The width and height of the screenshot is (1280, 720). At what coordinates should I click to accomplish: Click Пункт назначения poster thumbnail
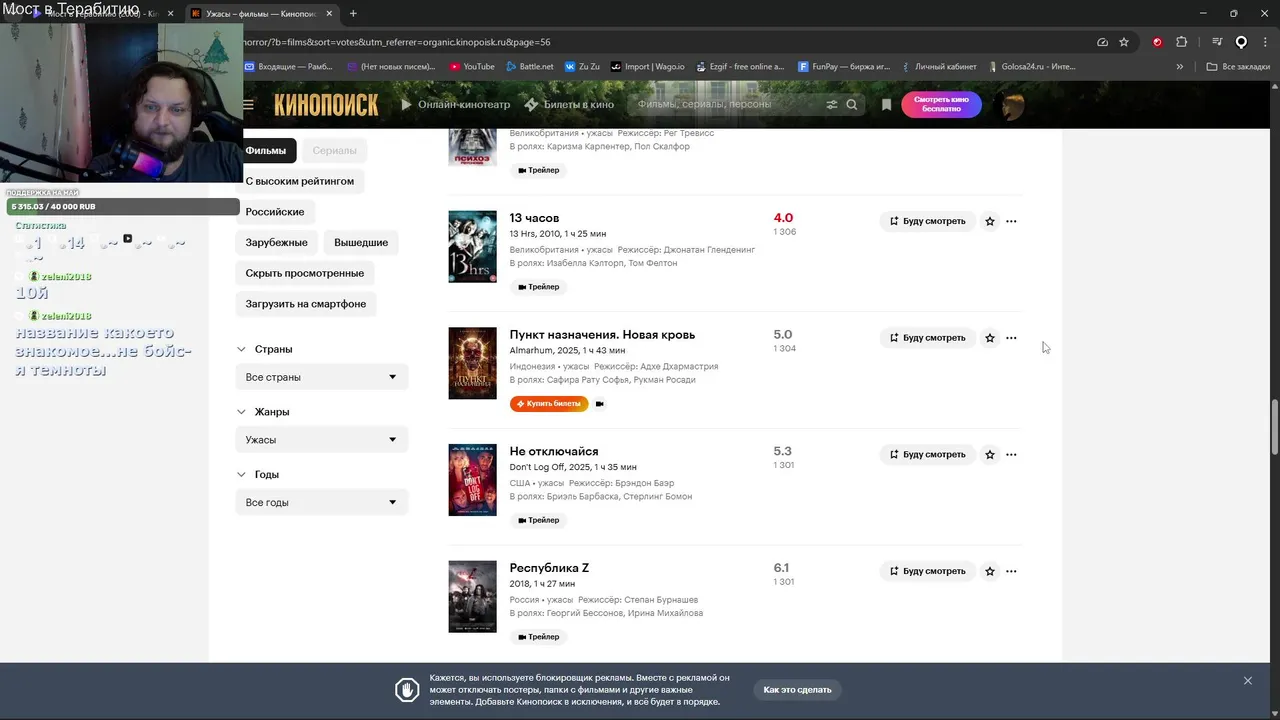472,363
